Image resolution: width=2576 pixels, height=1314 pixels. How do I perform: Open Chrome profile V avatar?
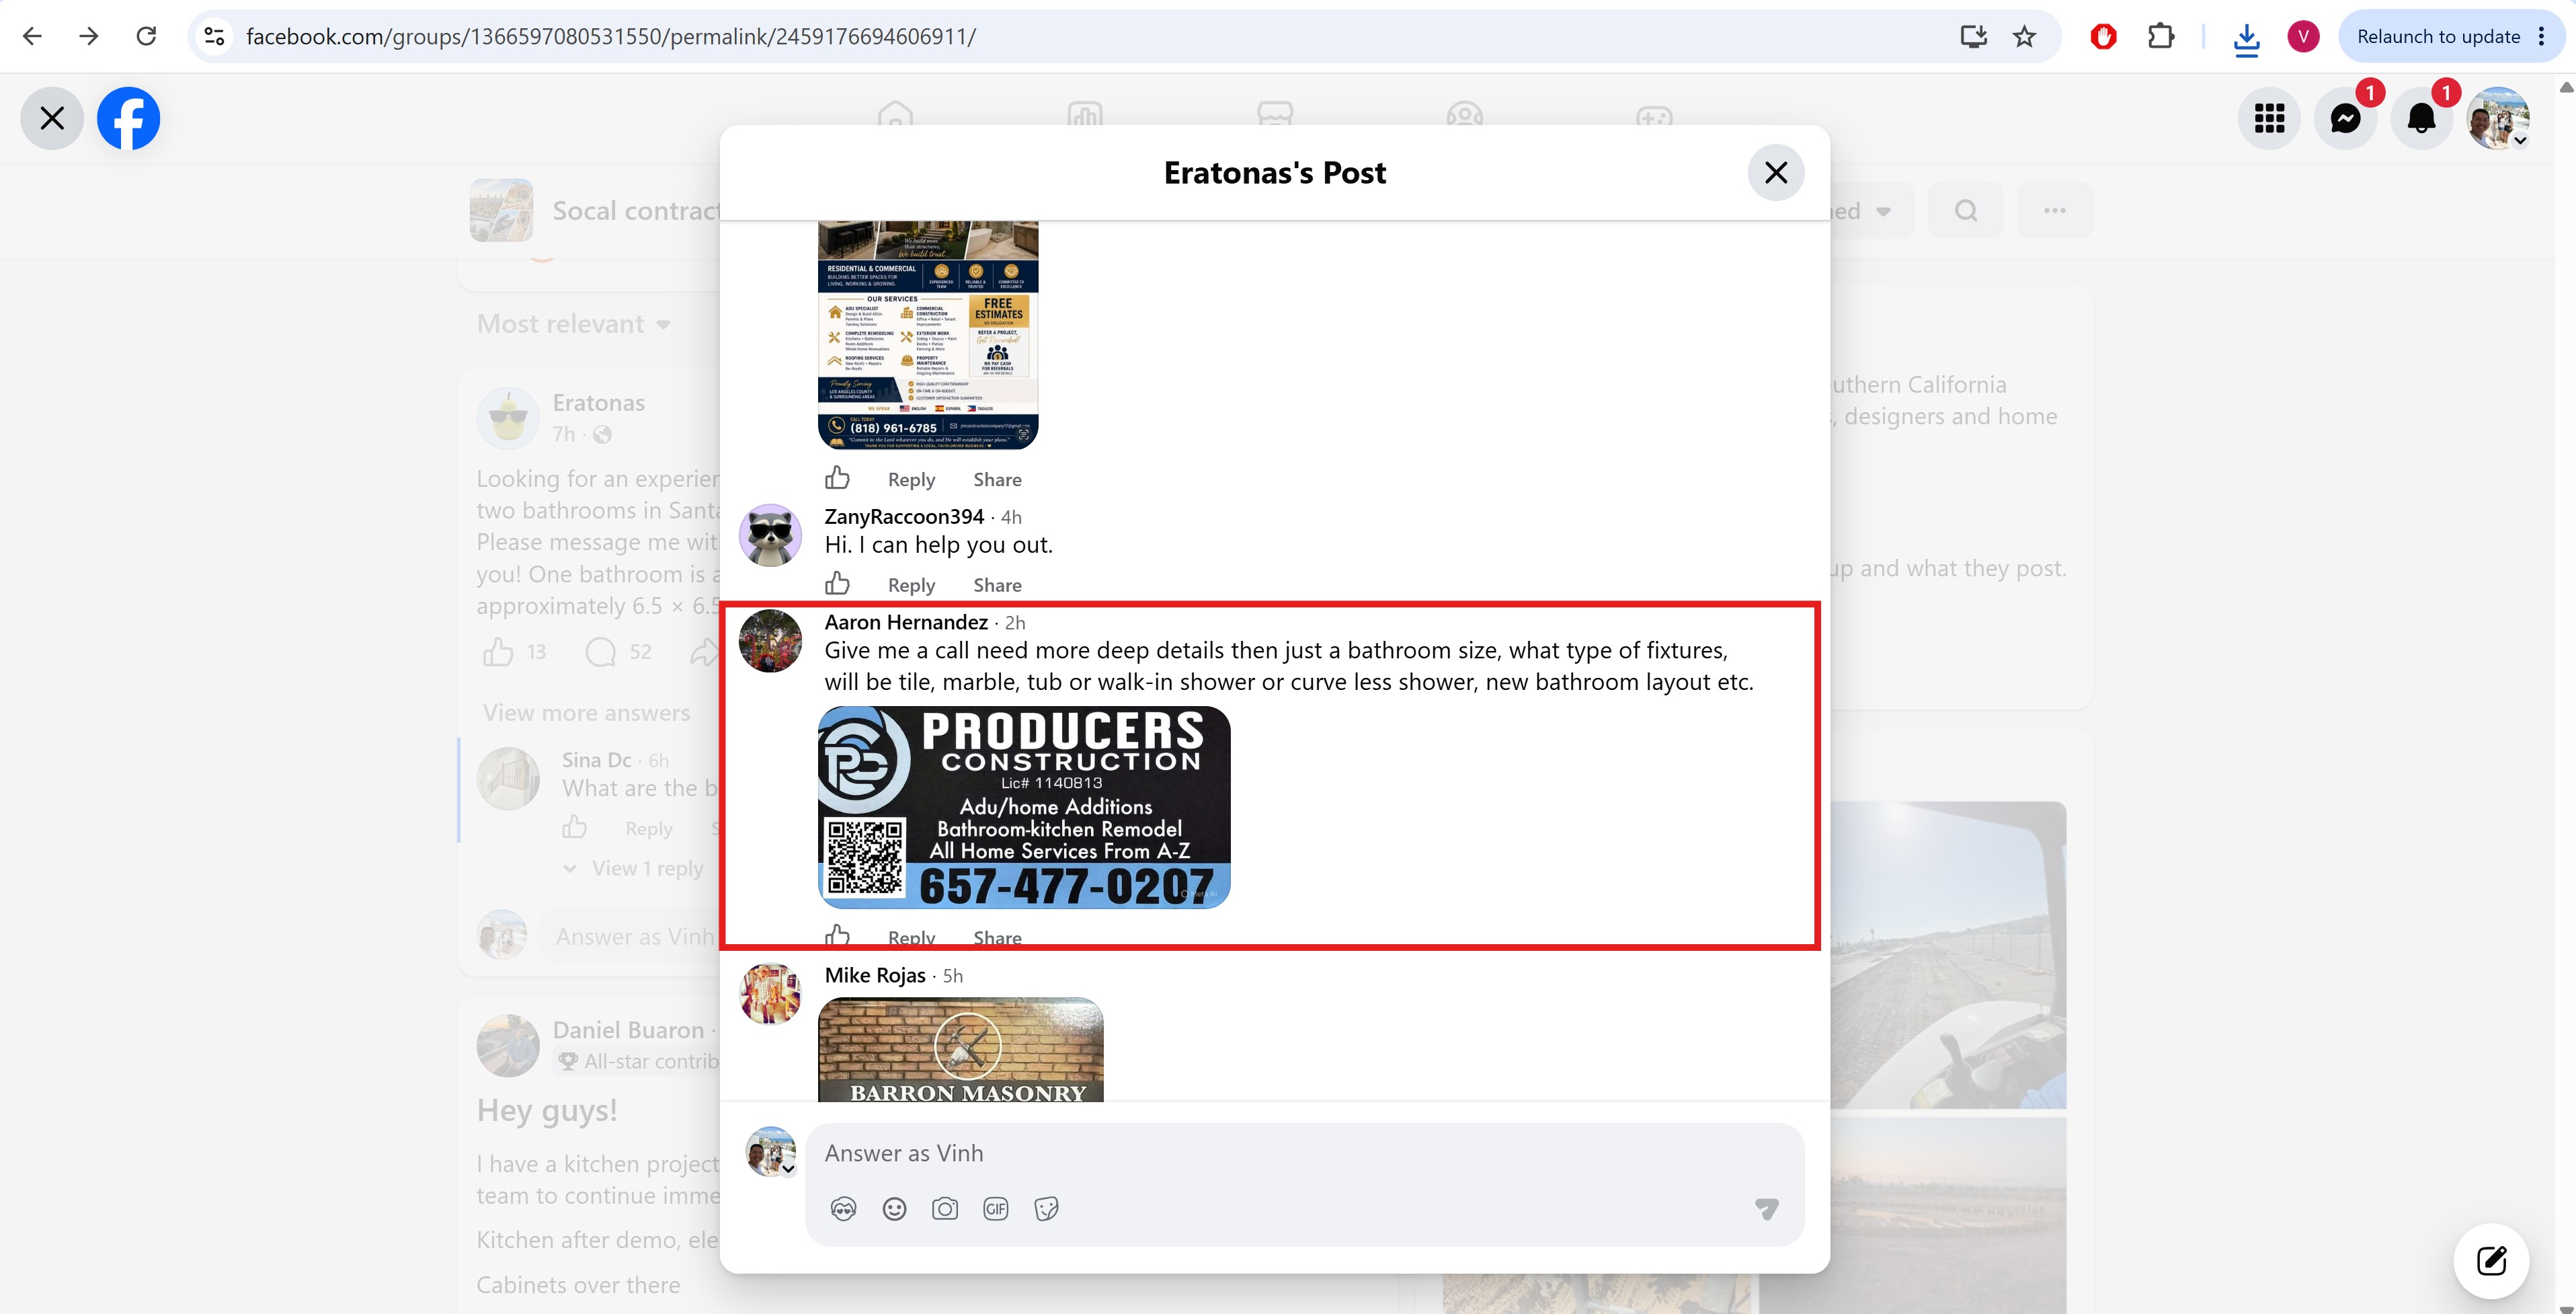point(2303,37)
